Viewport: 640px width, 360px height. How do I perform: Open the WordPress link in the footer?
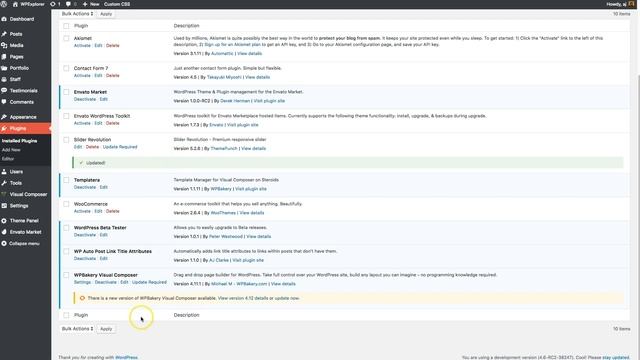127,358
